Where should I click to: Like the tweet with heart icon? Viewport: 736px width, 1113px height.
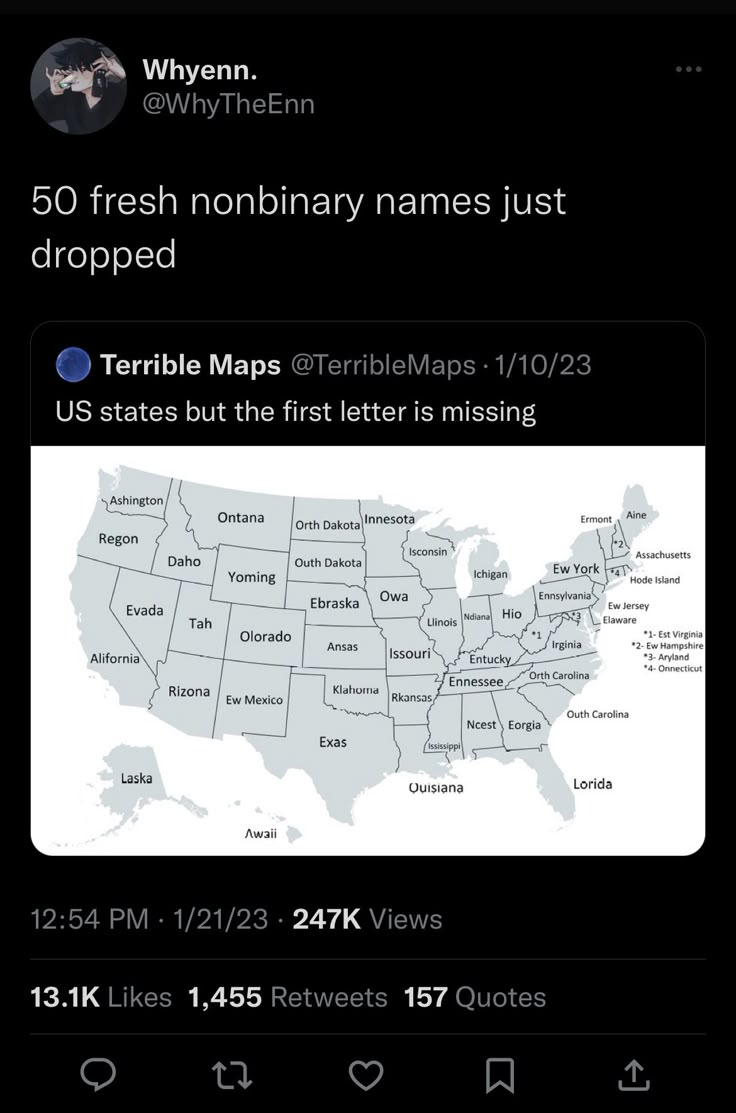pyautogui.click(x=368, y=1076)
